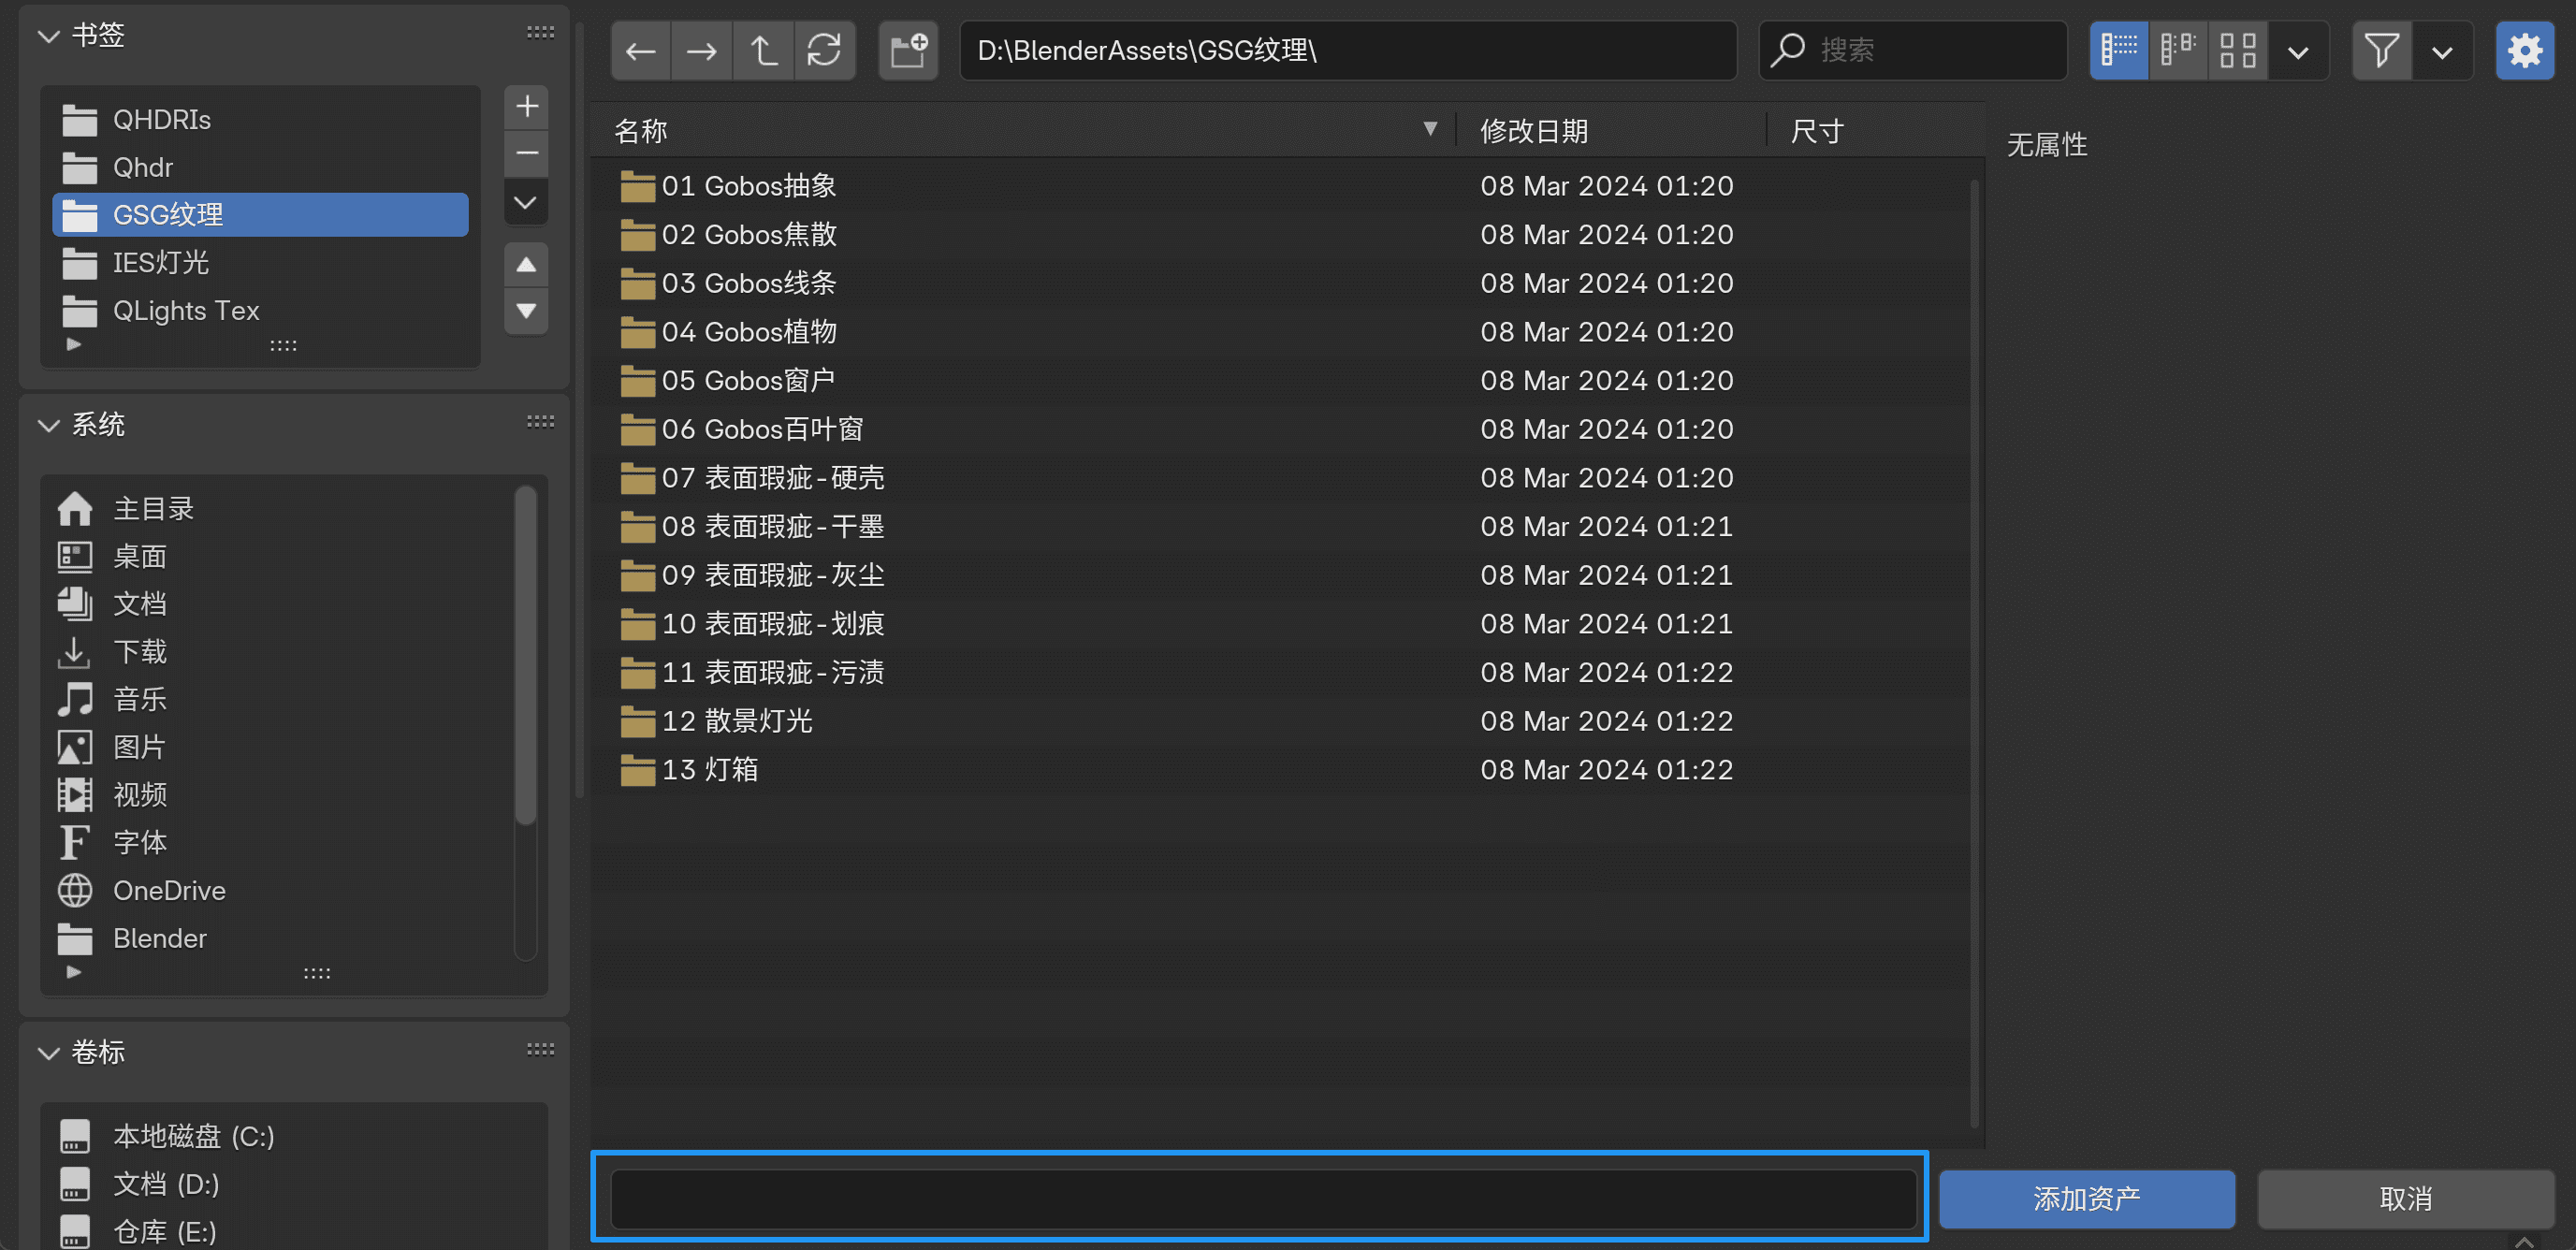Sort files by 尺寸 column
This screenshot has width=2576, height=1250.
(1875, 131)
